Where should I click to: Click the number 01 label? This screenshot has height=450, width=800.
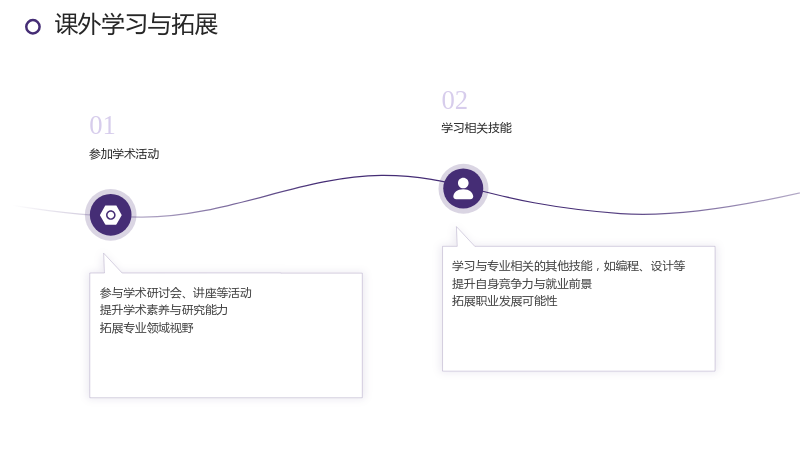pyautogui.click(x=102, y=126)
